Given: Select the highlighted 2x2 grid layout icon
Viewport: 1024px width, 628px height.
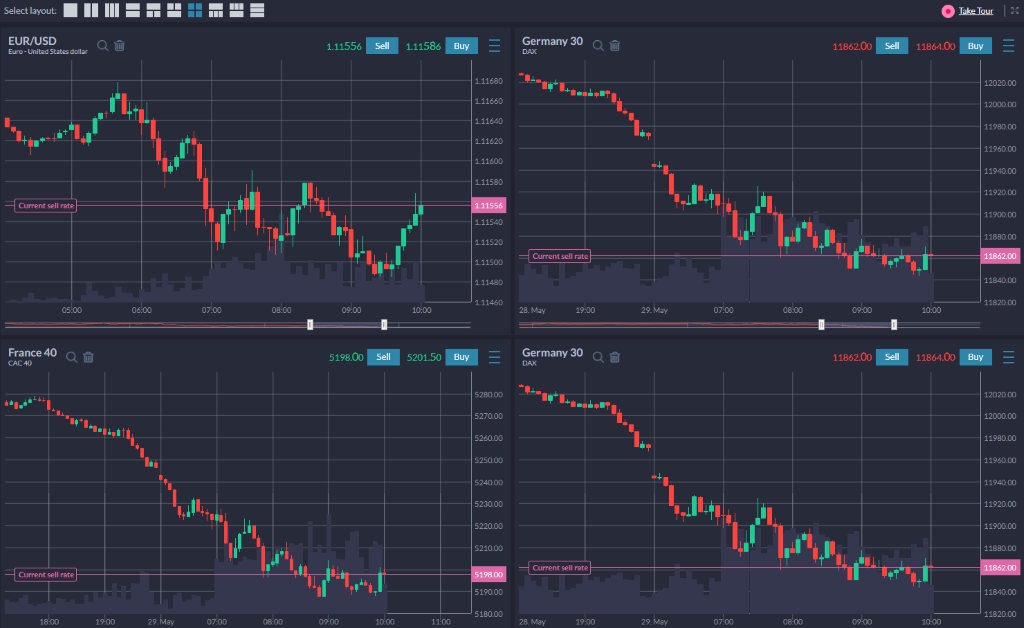Looking at the screenshot, I should (195, 10).
